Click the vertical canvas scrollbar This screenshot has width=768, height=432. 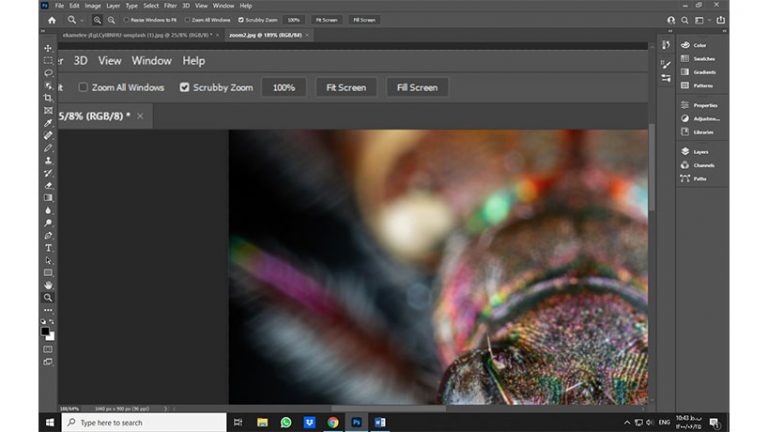point(651,167)
